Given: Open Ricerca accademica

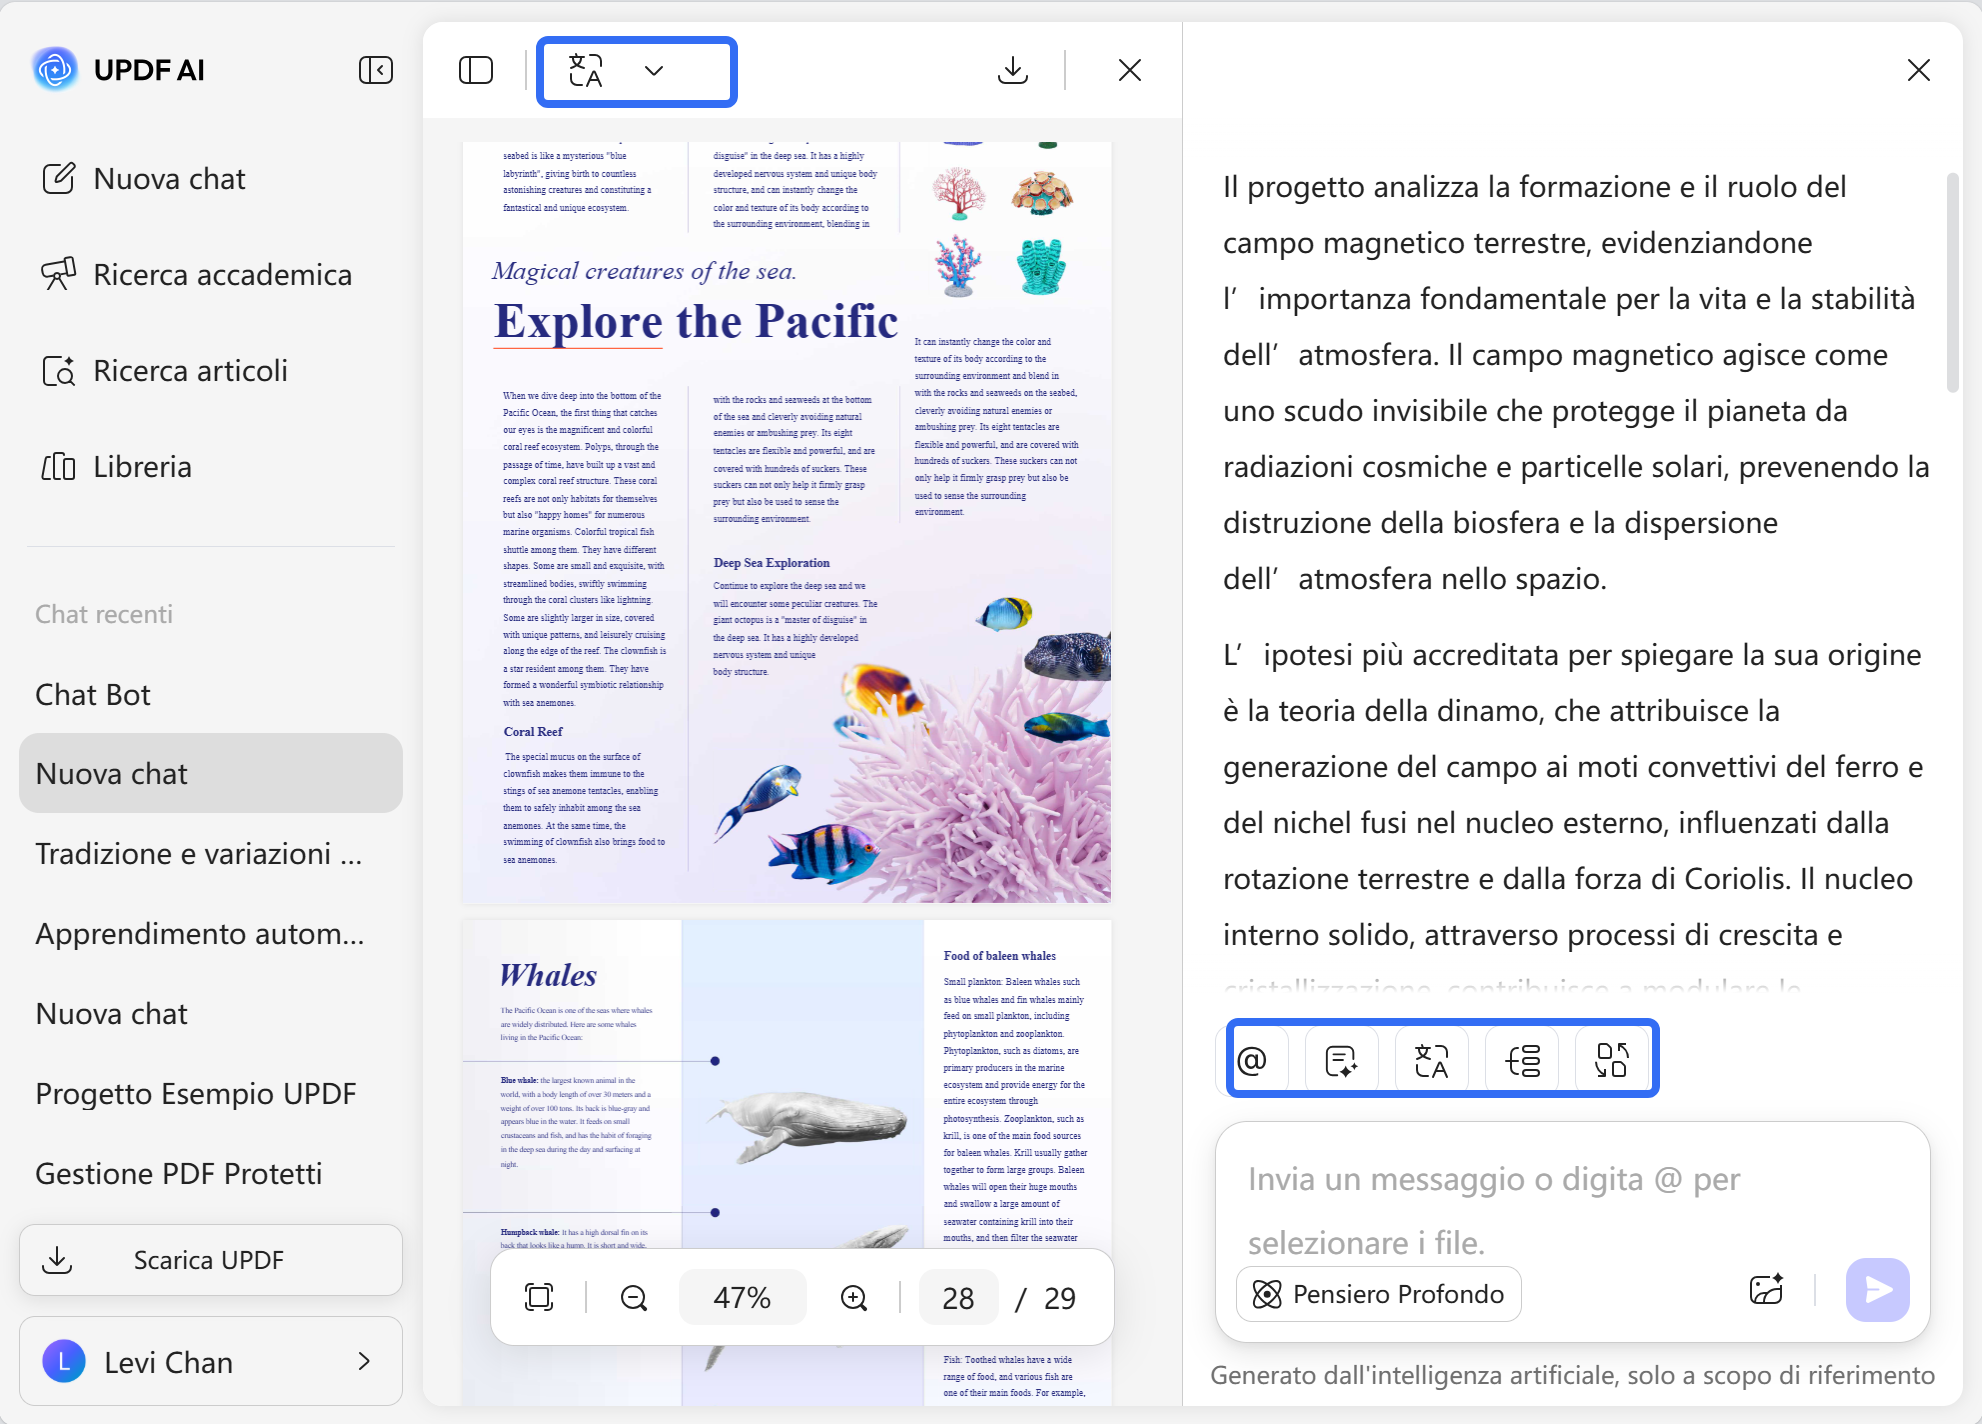Looking at the screenshot, I should tap(222, 275).
